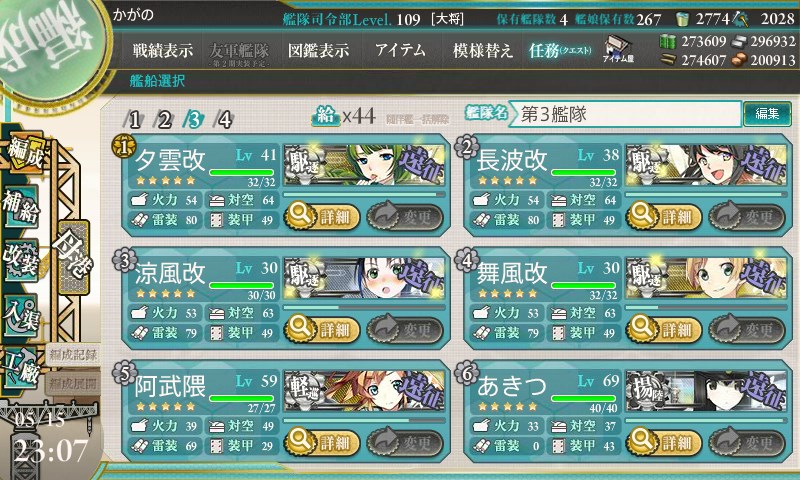This screenshot has width=800, height=480.
Task: Click the 編成記録 button
Action: point(72,355)
